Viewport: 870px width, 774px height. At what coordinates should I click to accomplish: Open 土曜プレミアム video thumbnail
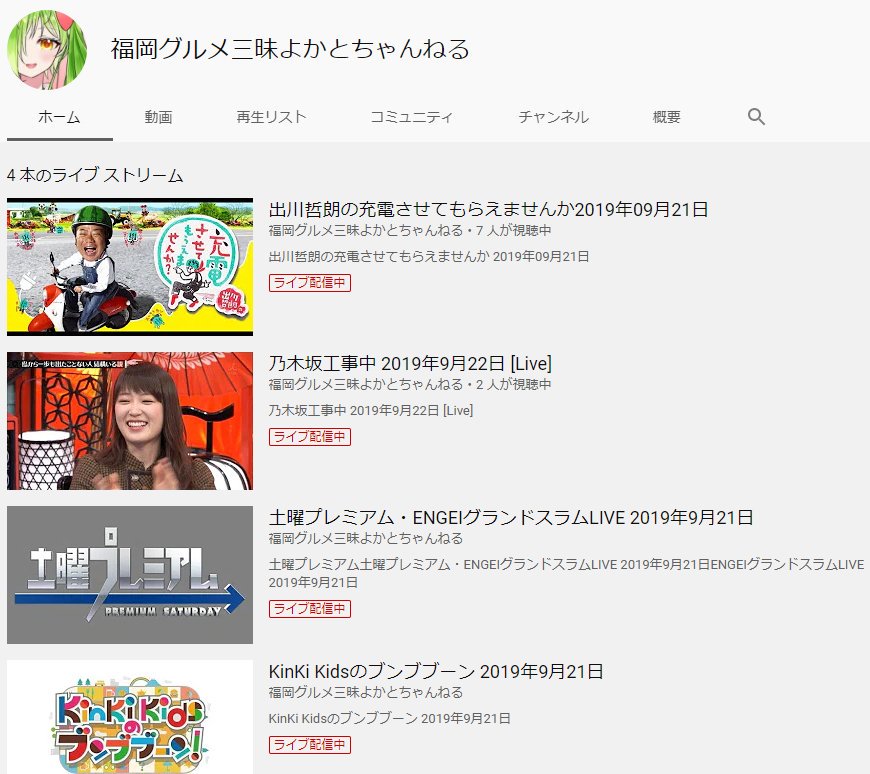click(x=130, y=575)
